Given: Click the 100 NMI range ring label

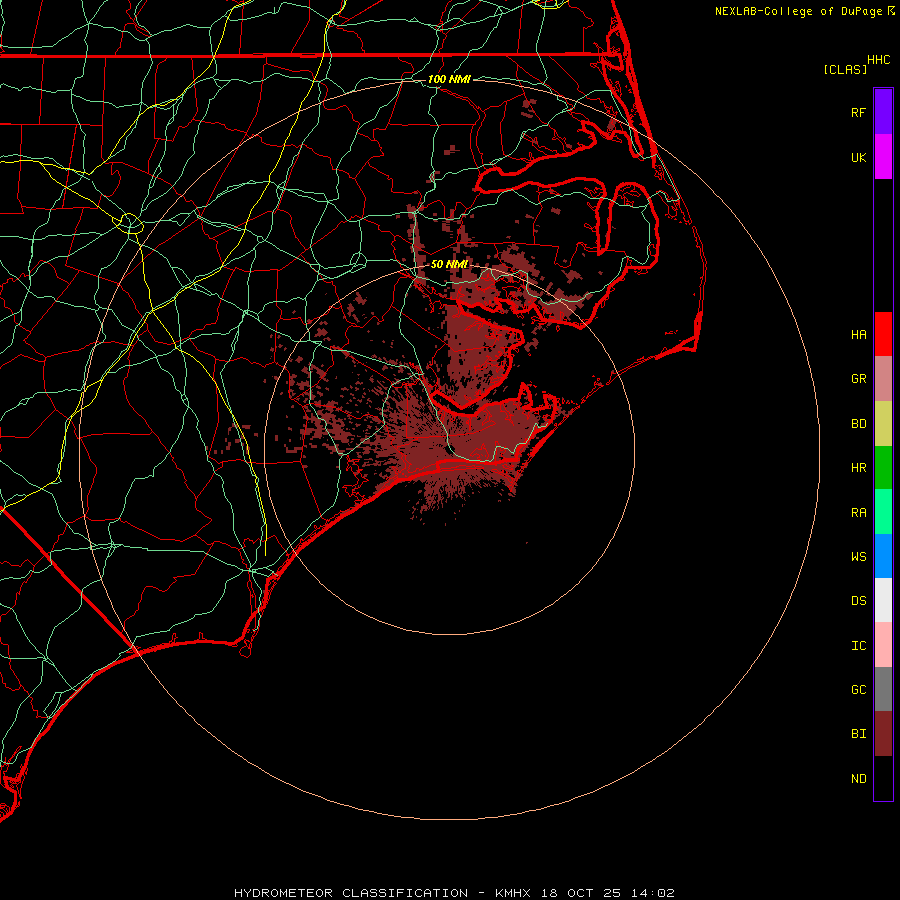Looking at the screenshot, I should (449, 79).
